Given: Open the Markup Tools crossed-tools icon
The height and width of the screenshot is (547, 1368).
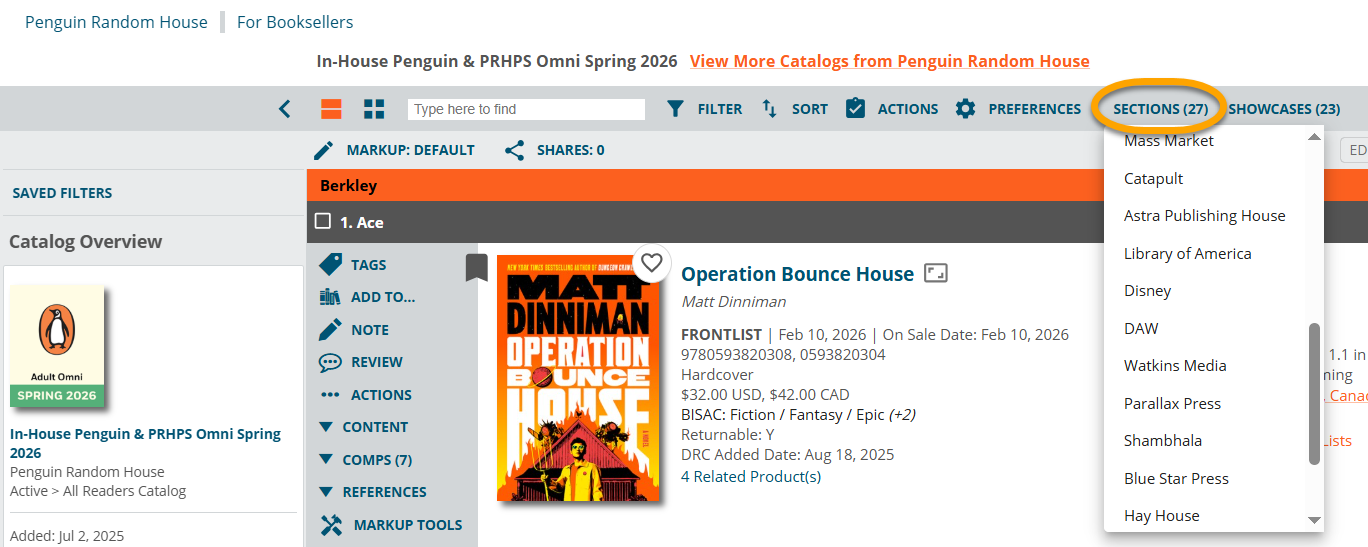Looking at the screenshot, I should 331,525.
